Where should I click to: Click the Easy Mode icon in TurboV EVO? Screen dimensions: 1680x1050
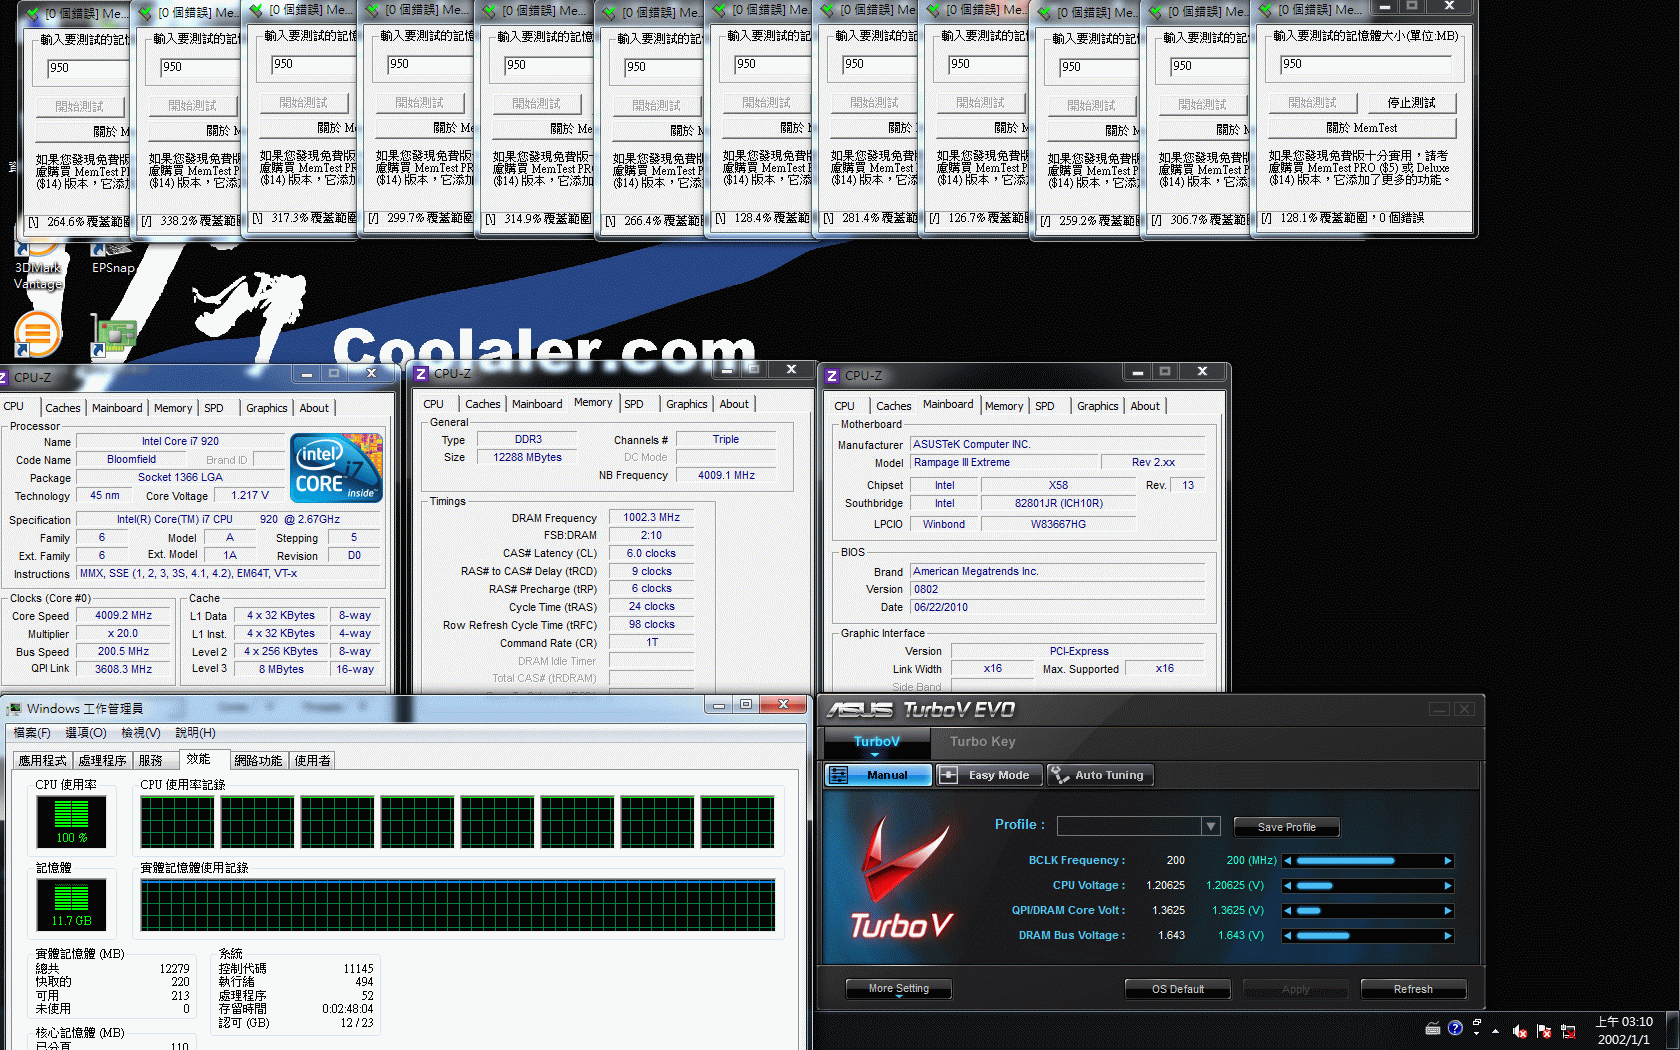point(949,775)
